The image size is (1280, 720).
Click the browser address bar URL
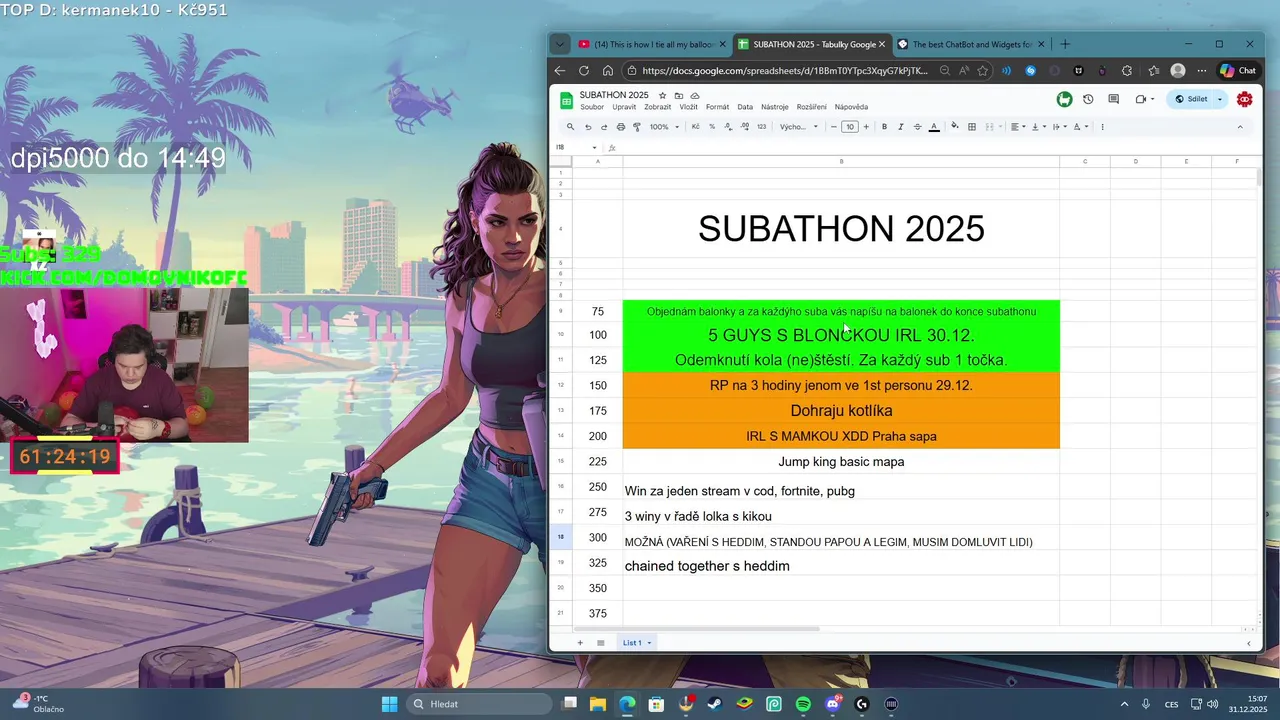785,71
